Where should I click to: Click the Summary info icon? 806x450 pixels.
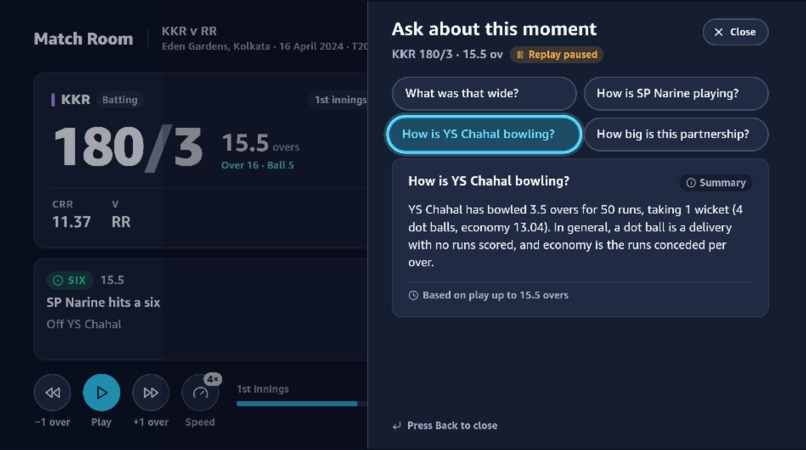tap(691, 183)
